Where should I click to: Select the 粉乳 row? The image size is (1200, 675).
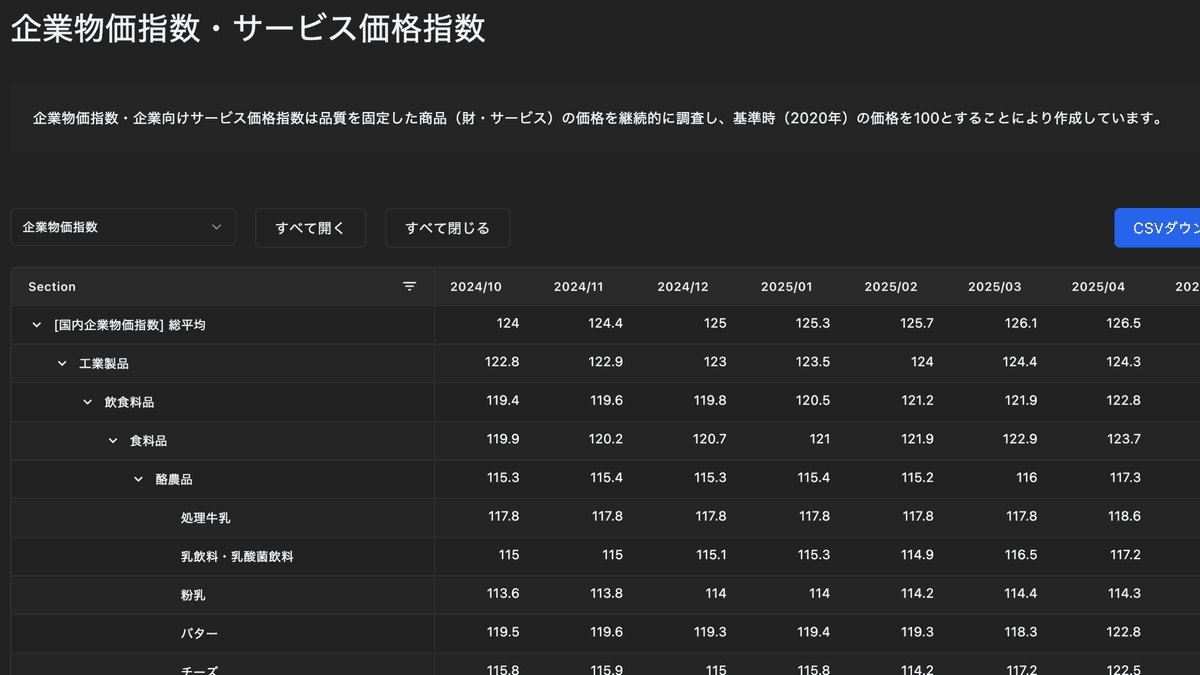tap(193, 595)
